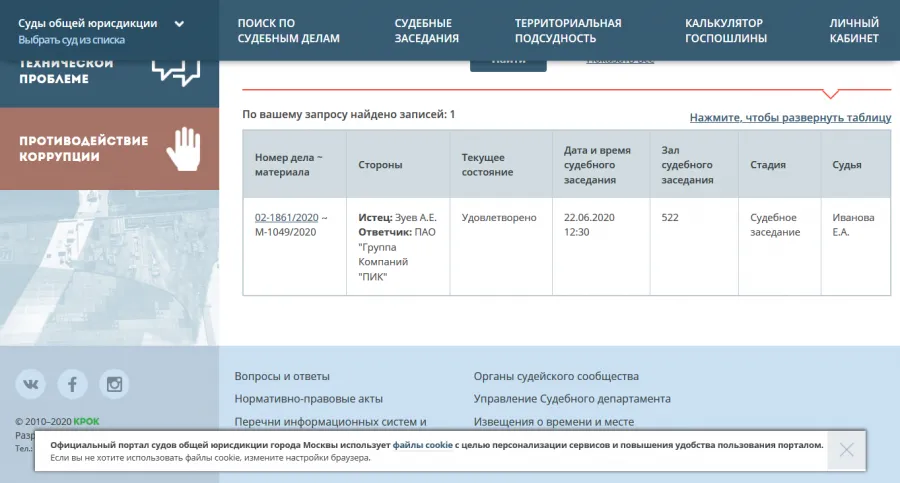Click the 'Стороны' column header

398,165
